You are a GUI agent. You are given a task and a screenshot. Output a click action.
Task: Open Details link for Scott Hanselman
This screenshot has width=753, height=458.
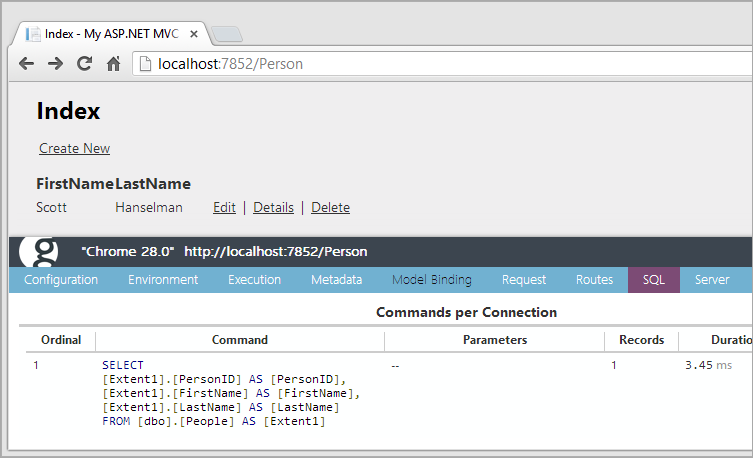[273, 207]
